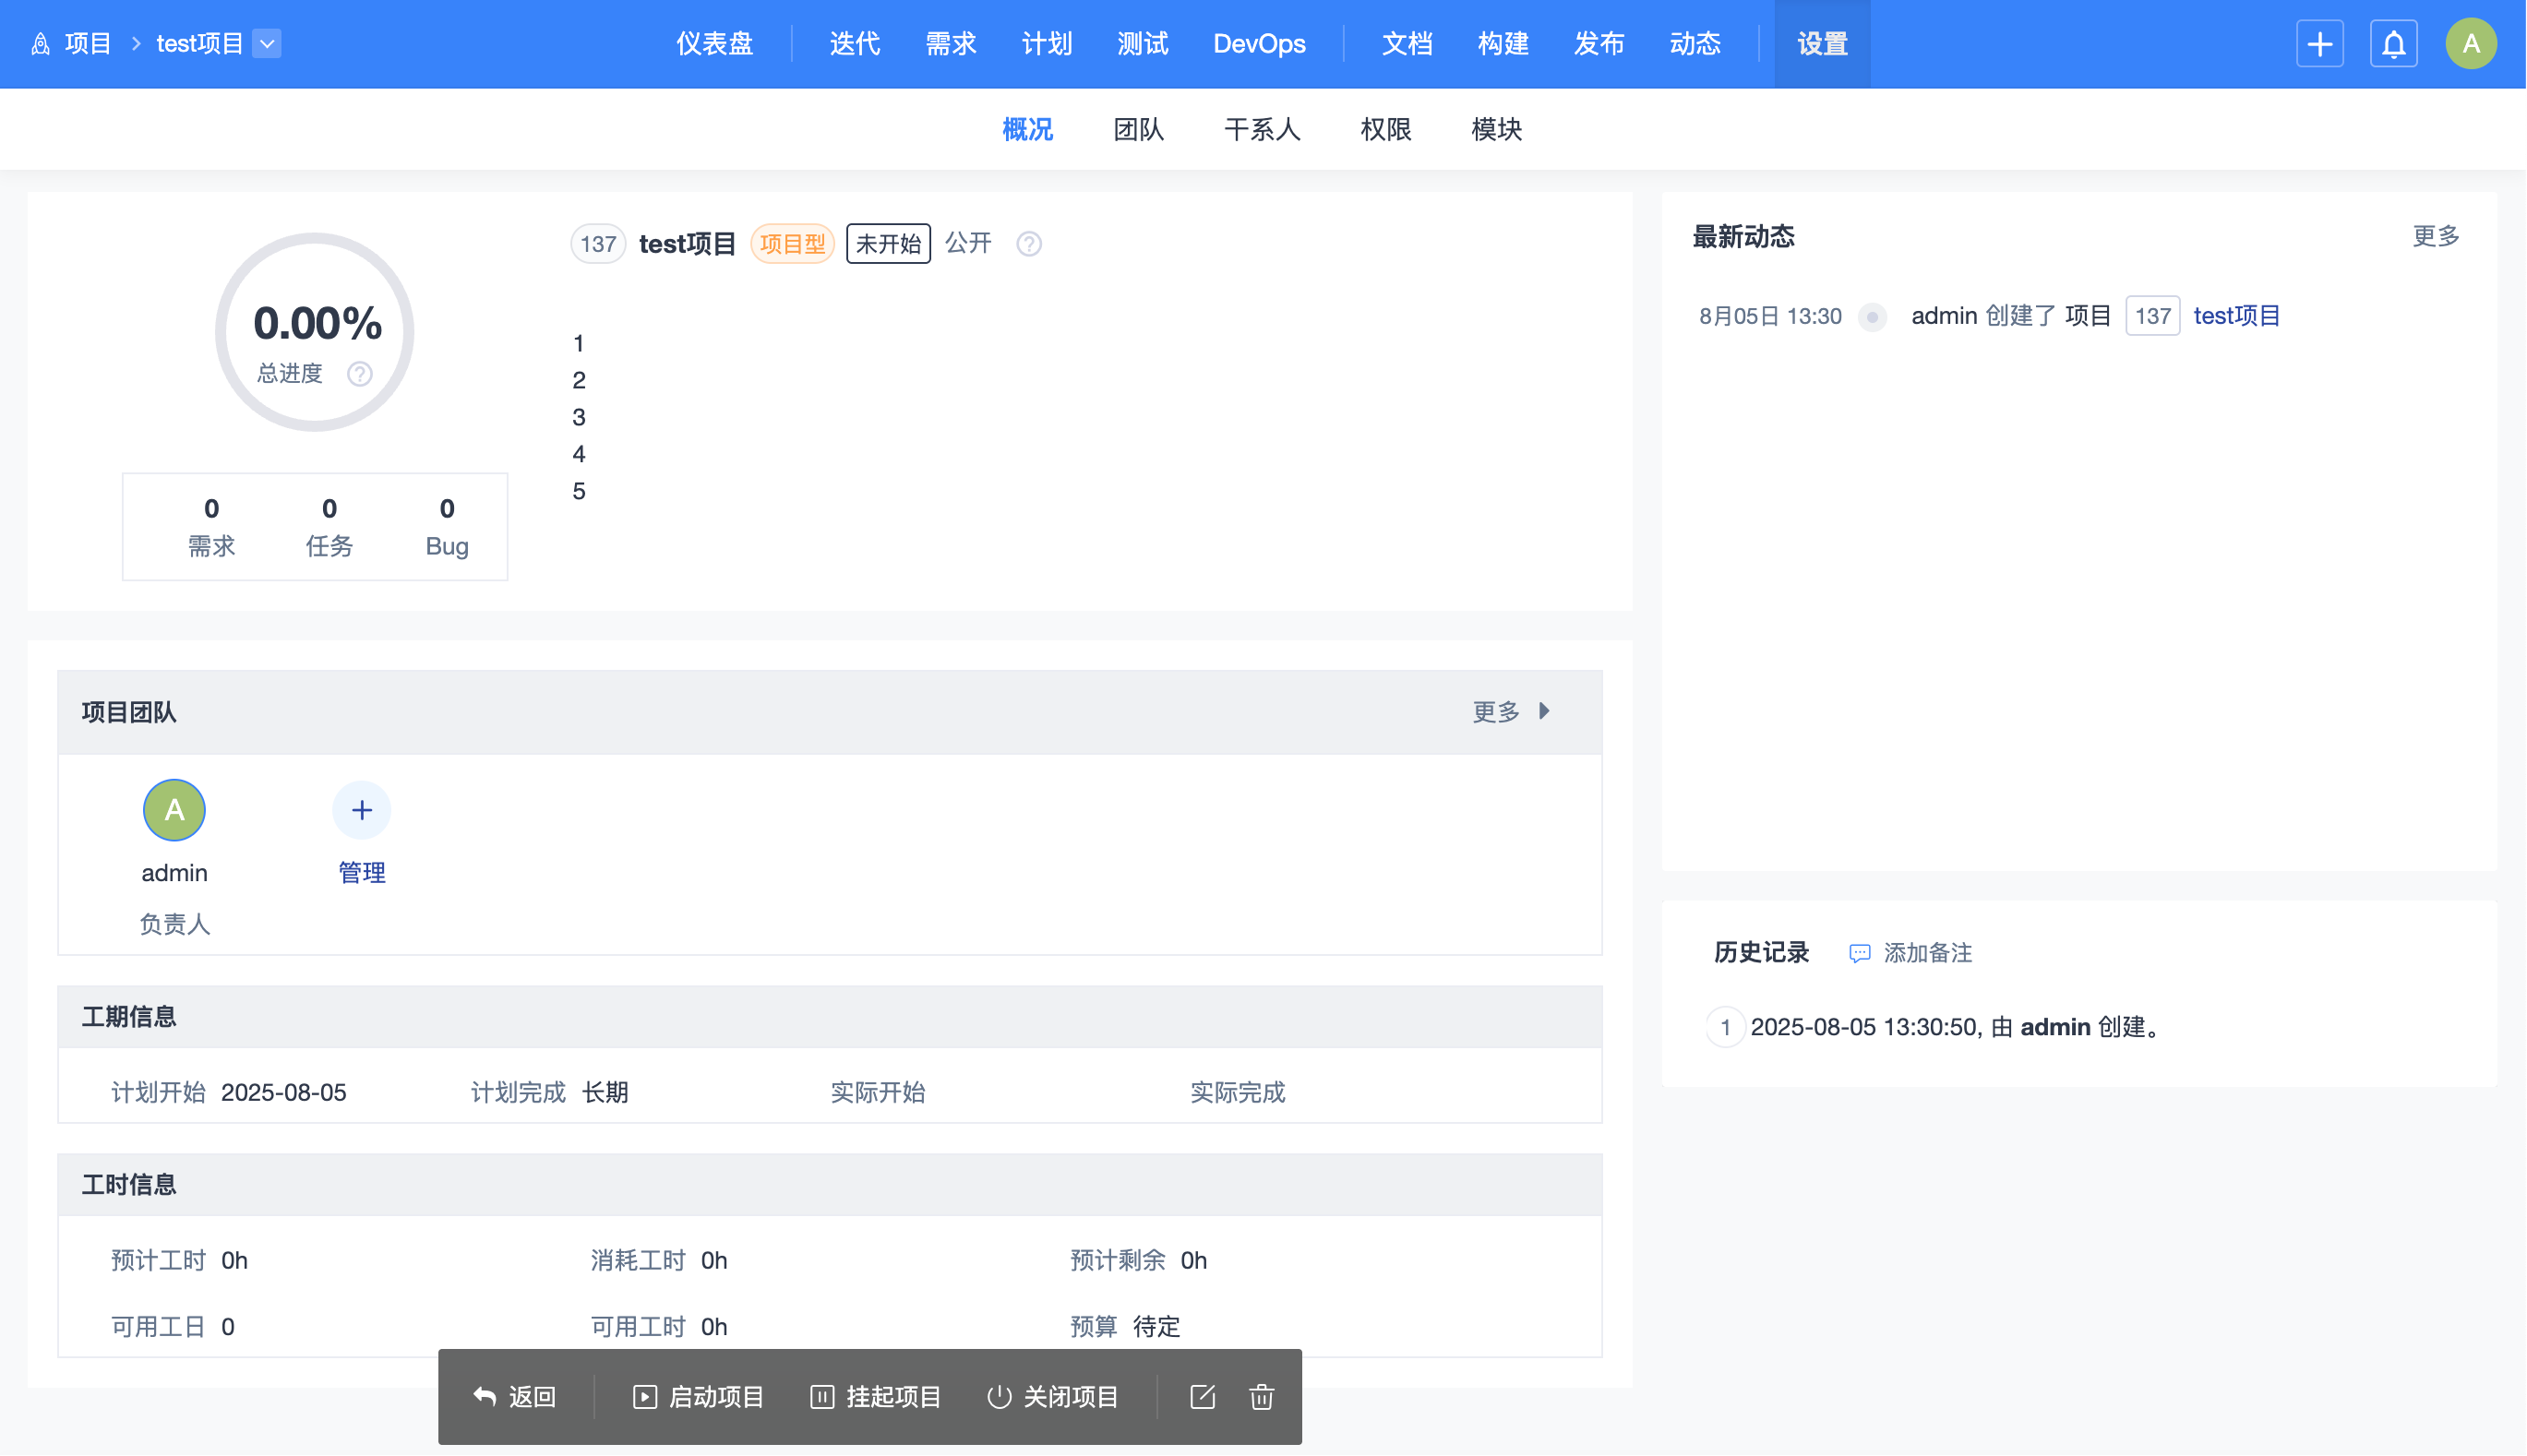This screenshot has width=2527, height=1456.
Task: Click the test项目 link in latest activity
Action: coord(2236,317)
